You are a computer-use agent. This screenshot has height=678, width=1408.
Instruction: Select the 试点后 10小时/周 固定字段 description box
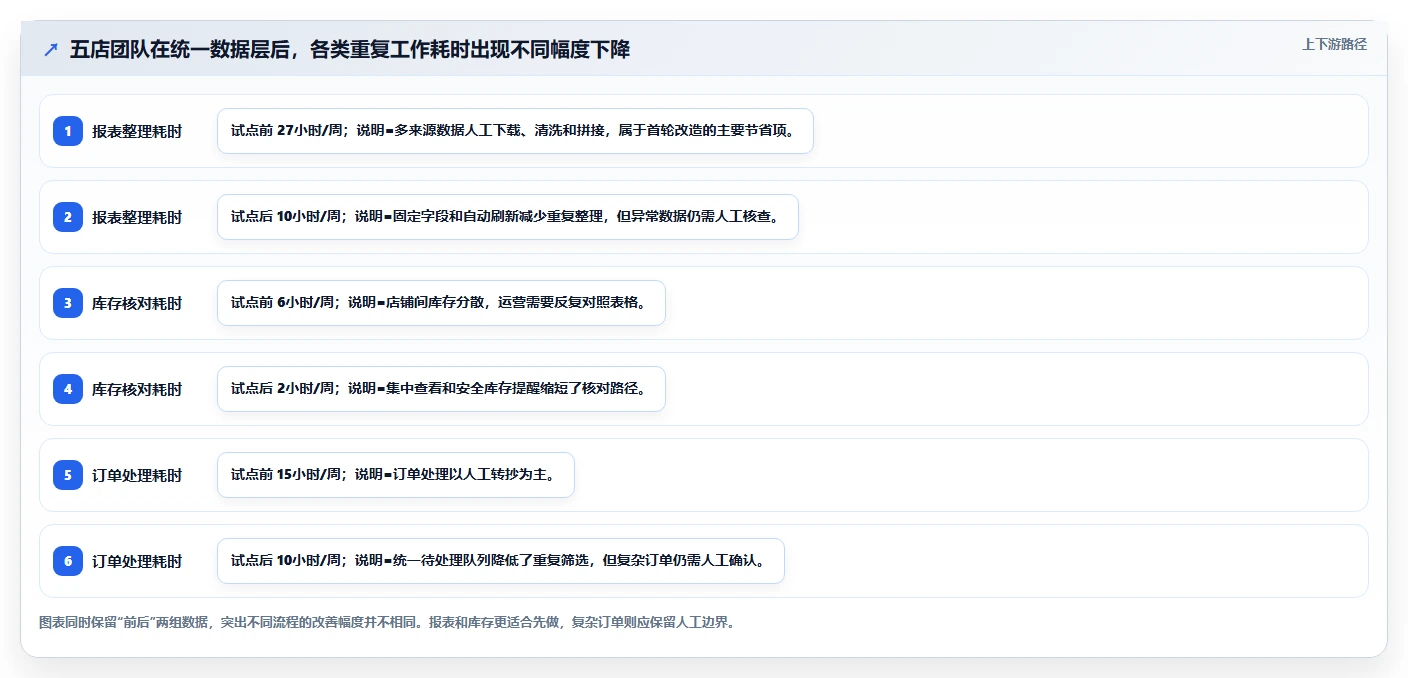pyautogui.click(x=508, y=217)
